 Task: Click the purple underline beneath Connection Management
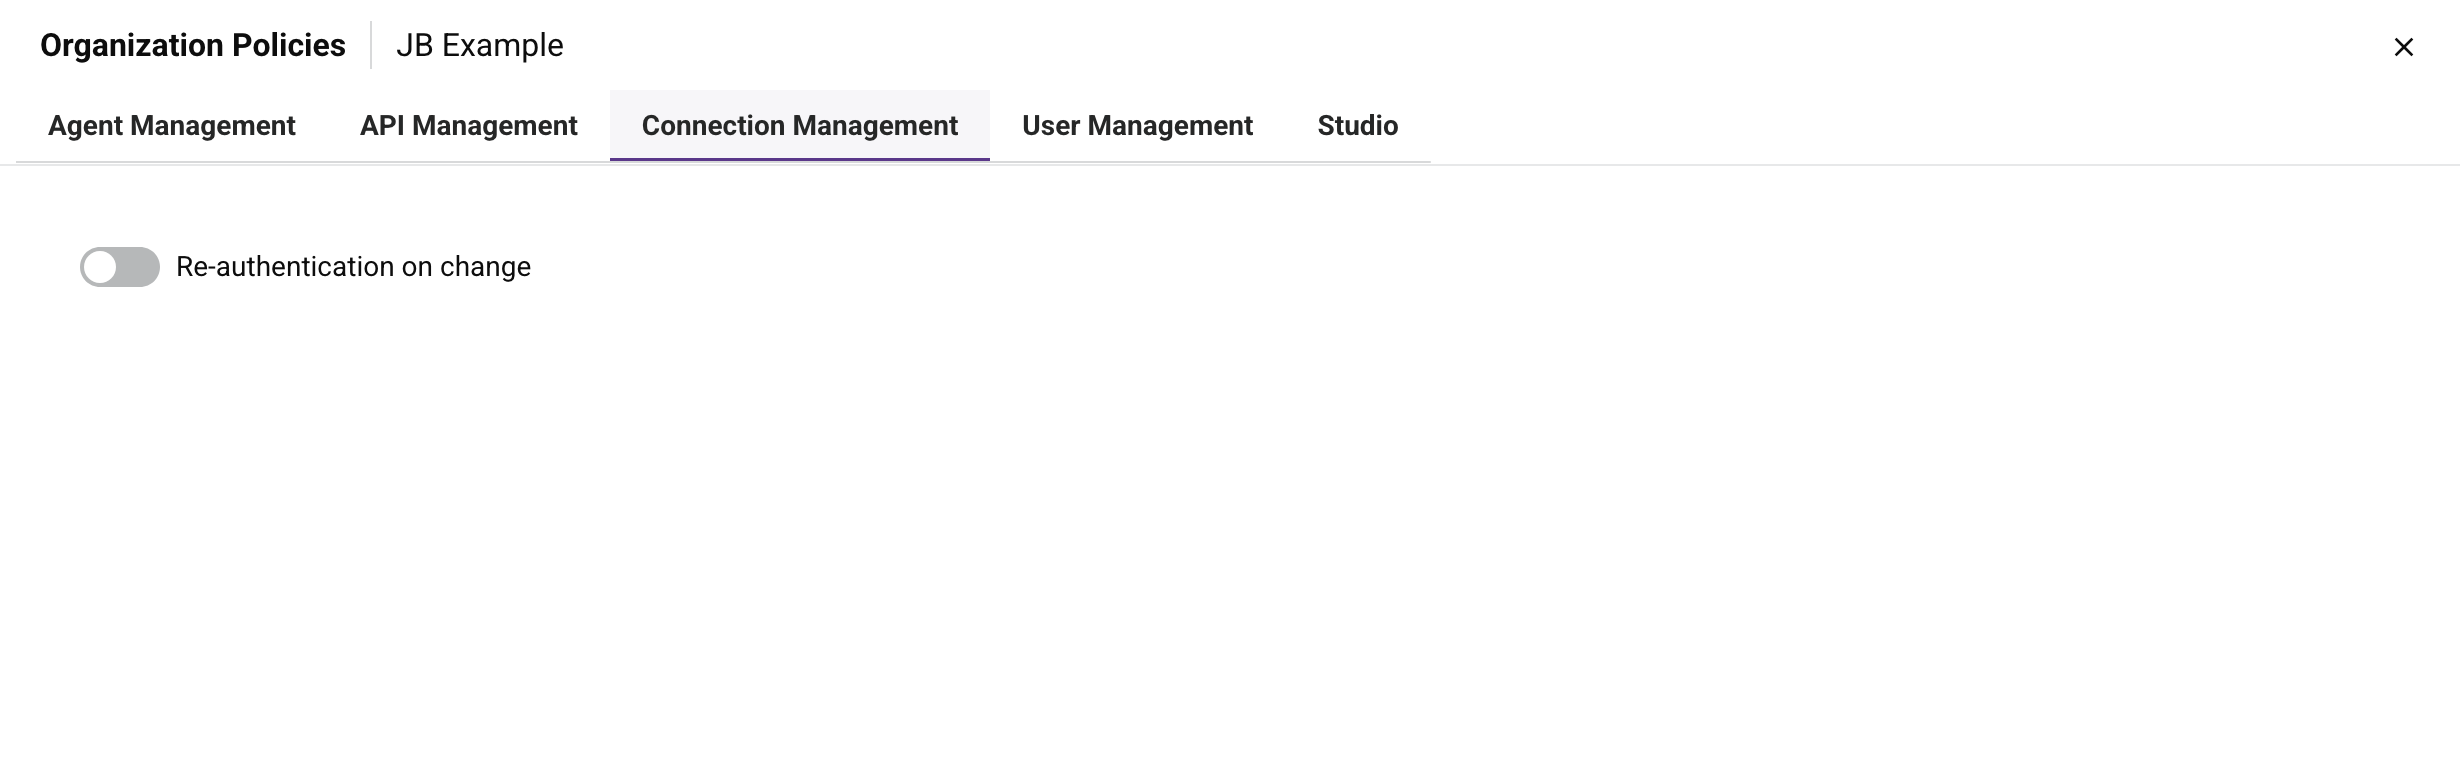[x=799, y=159]
